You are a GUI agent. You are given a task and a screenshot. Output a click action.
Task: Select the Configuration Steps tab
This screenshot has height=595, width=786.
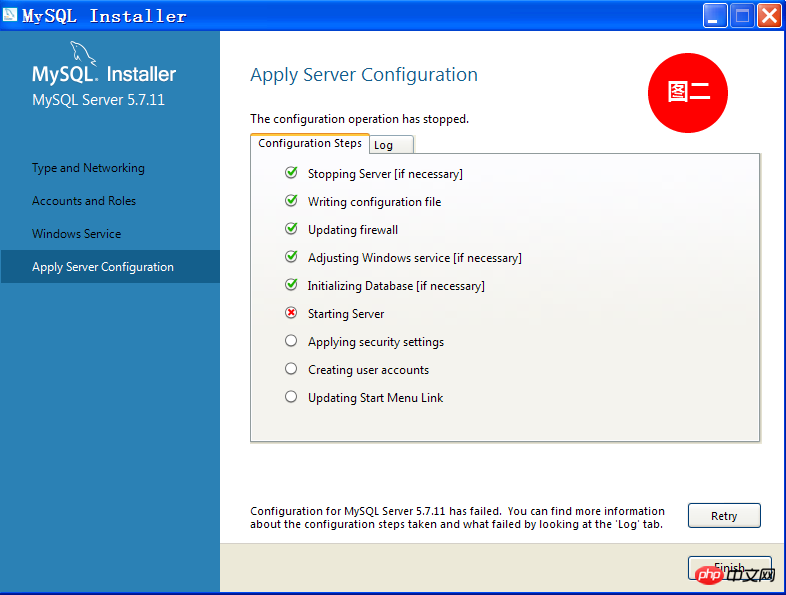310,143
